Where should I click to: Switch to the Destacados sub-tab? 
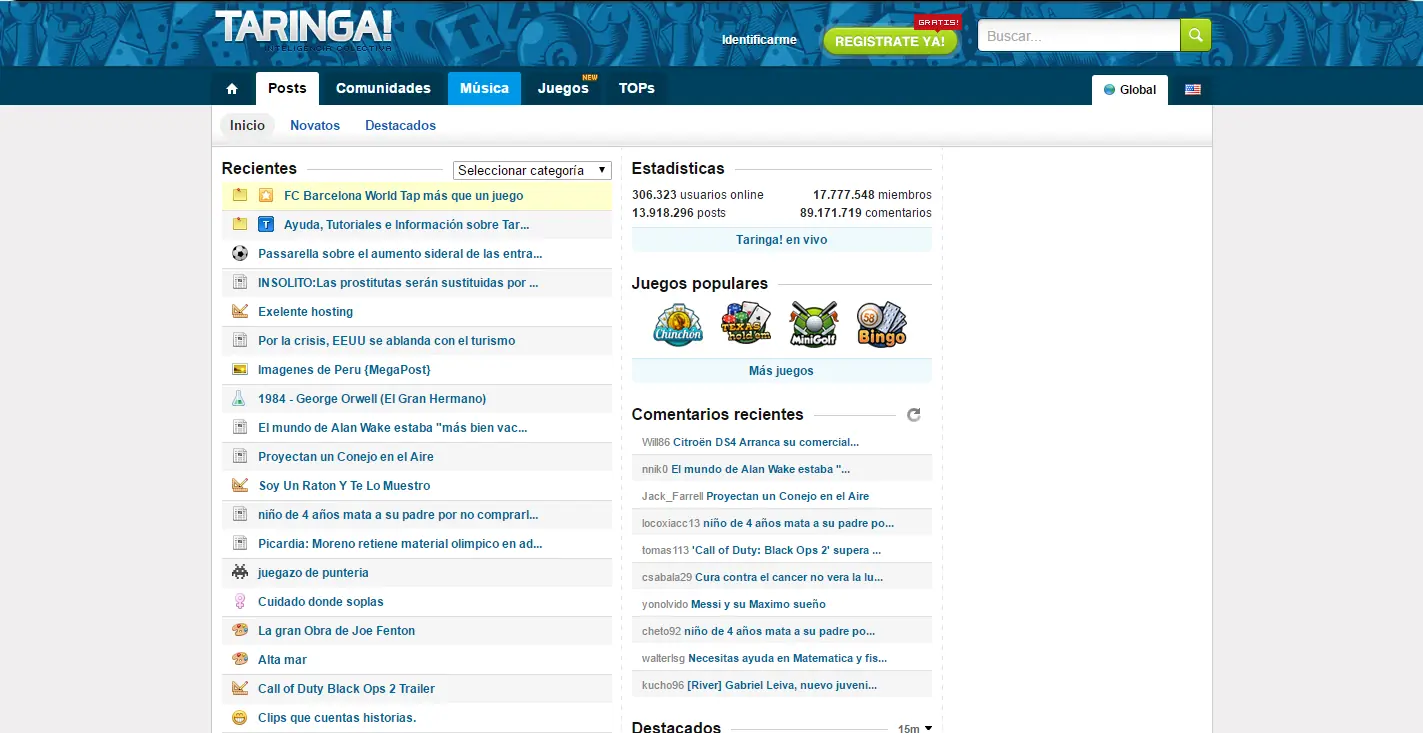[400, 125]
